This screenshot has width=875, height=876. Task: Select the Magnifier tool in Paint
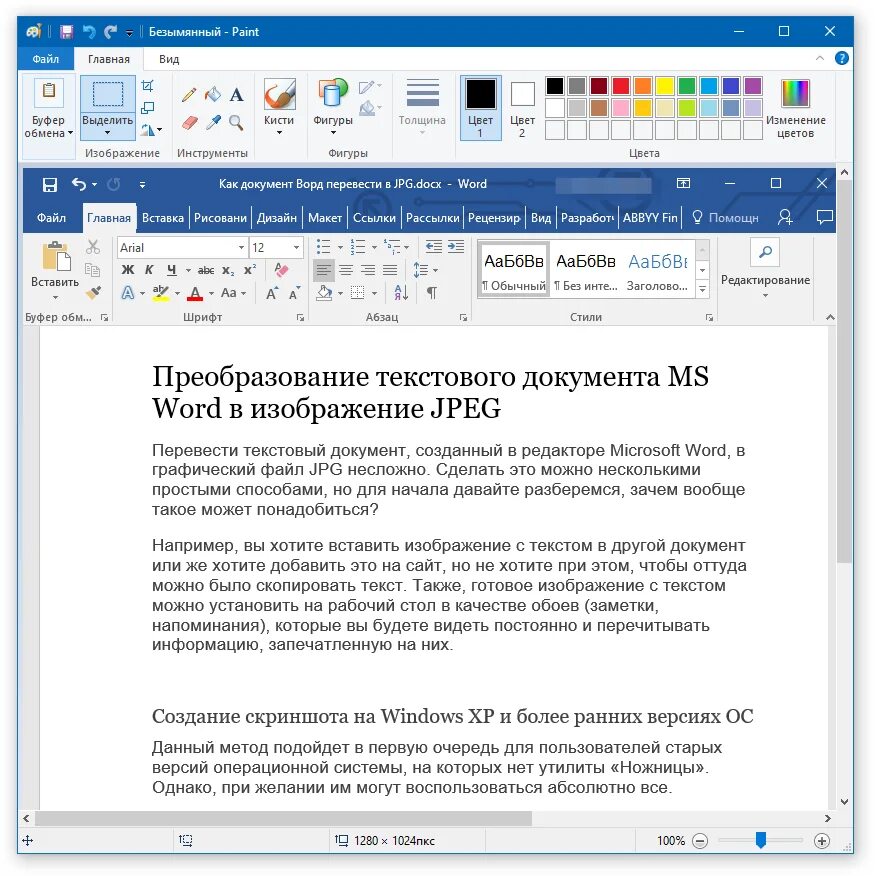pos(236,122)
